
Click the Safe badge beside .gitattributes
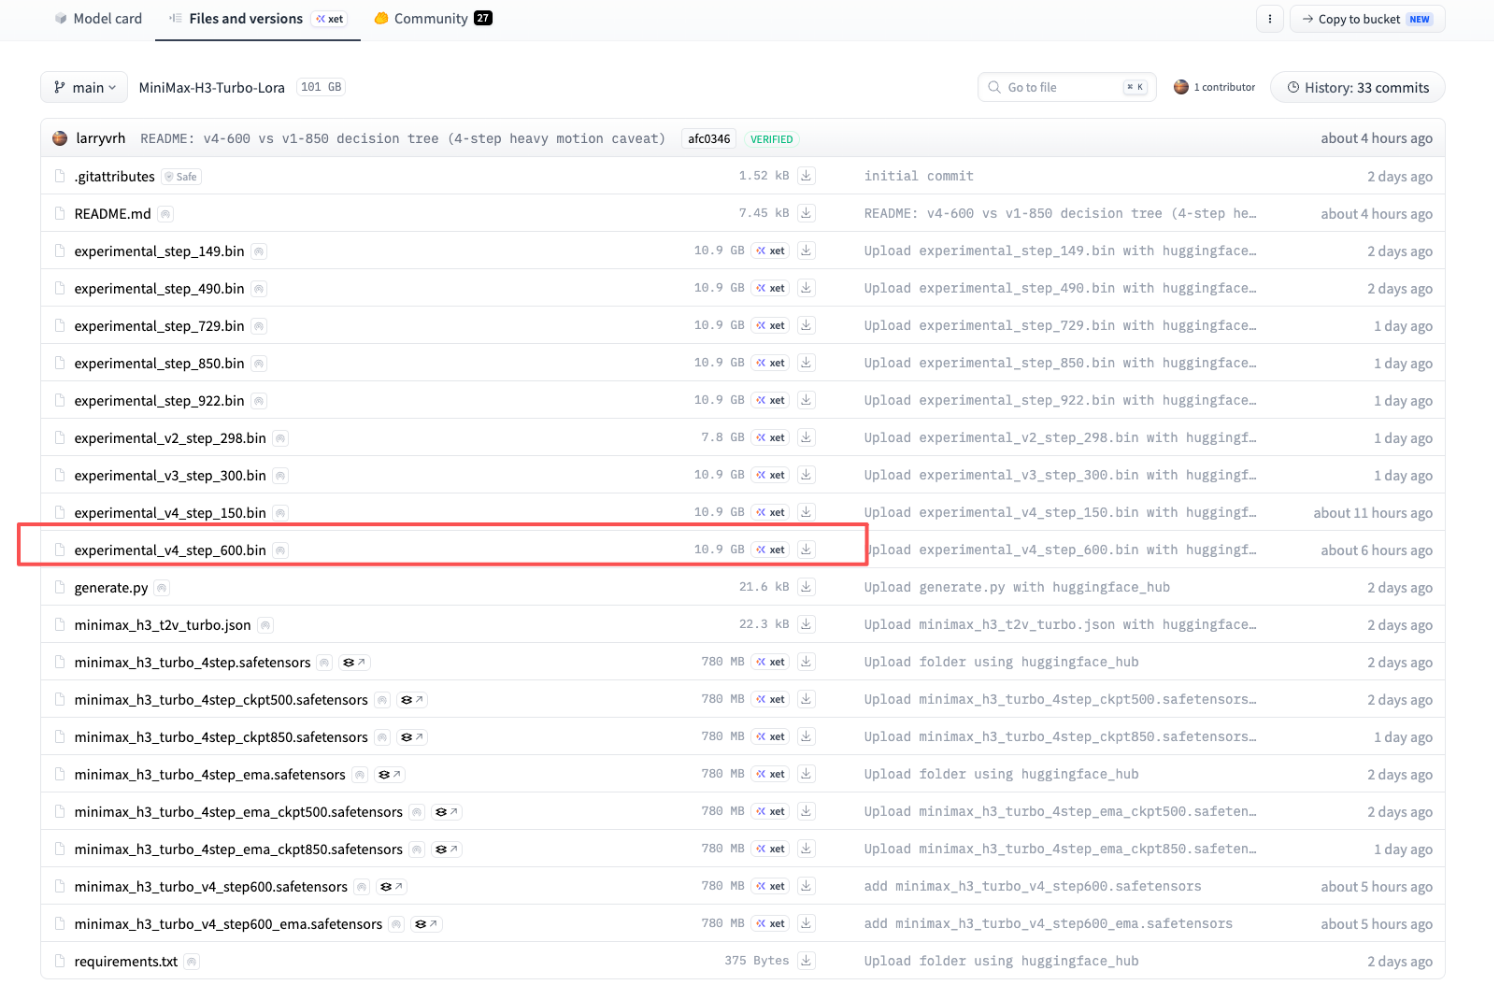[182, 177]
